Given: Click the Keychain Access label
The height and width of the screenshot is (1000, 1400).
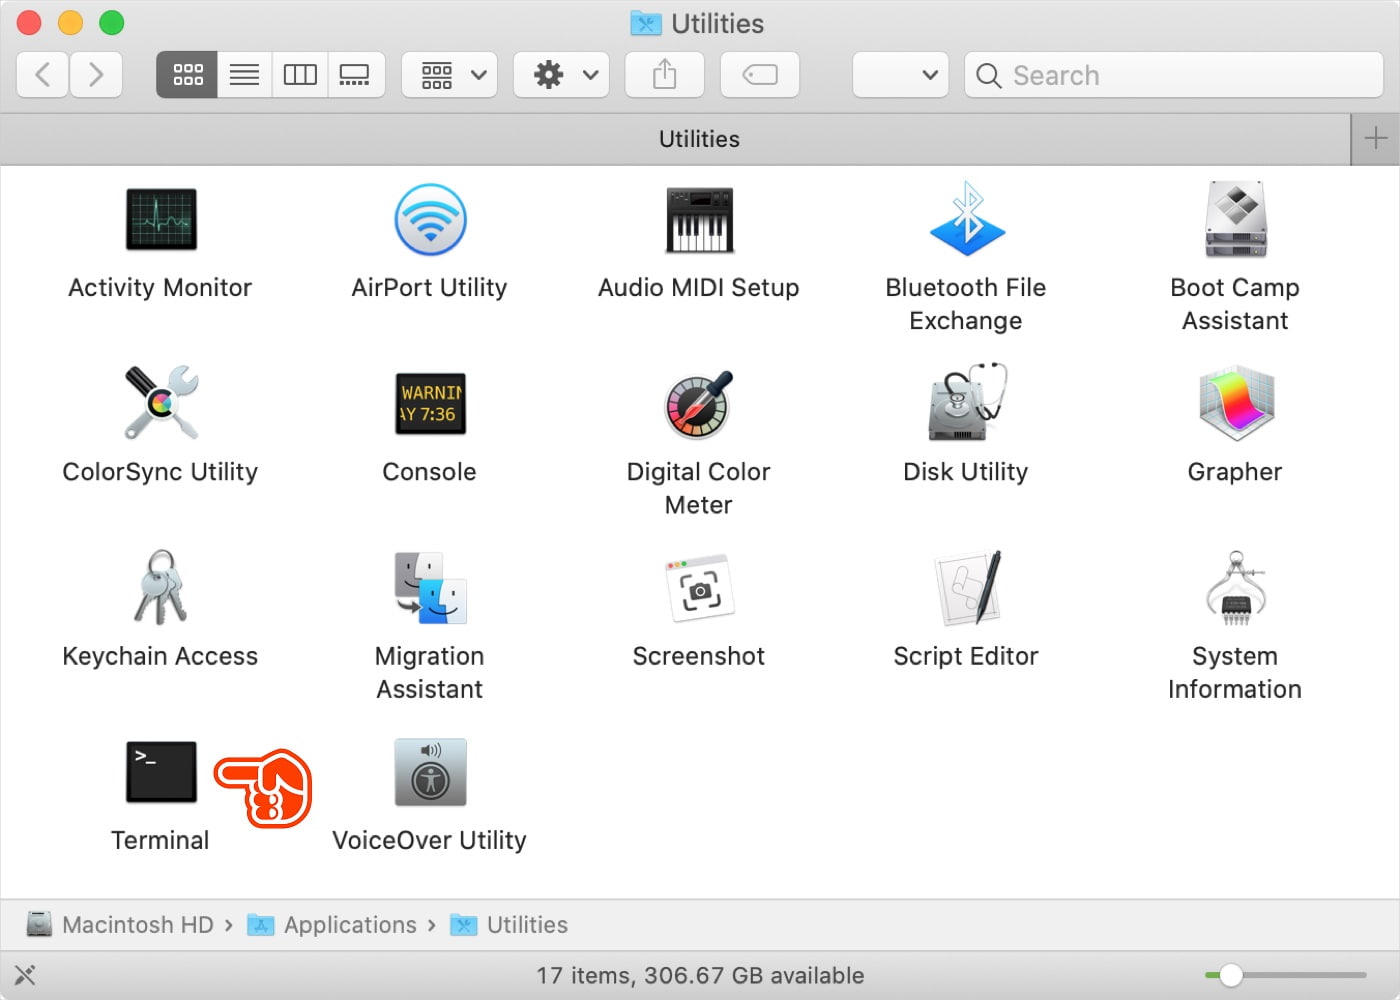Looking at the screenshot, I should click(x=160, y=656).
